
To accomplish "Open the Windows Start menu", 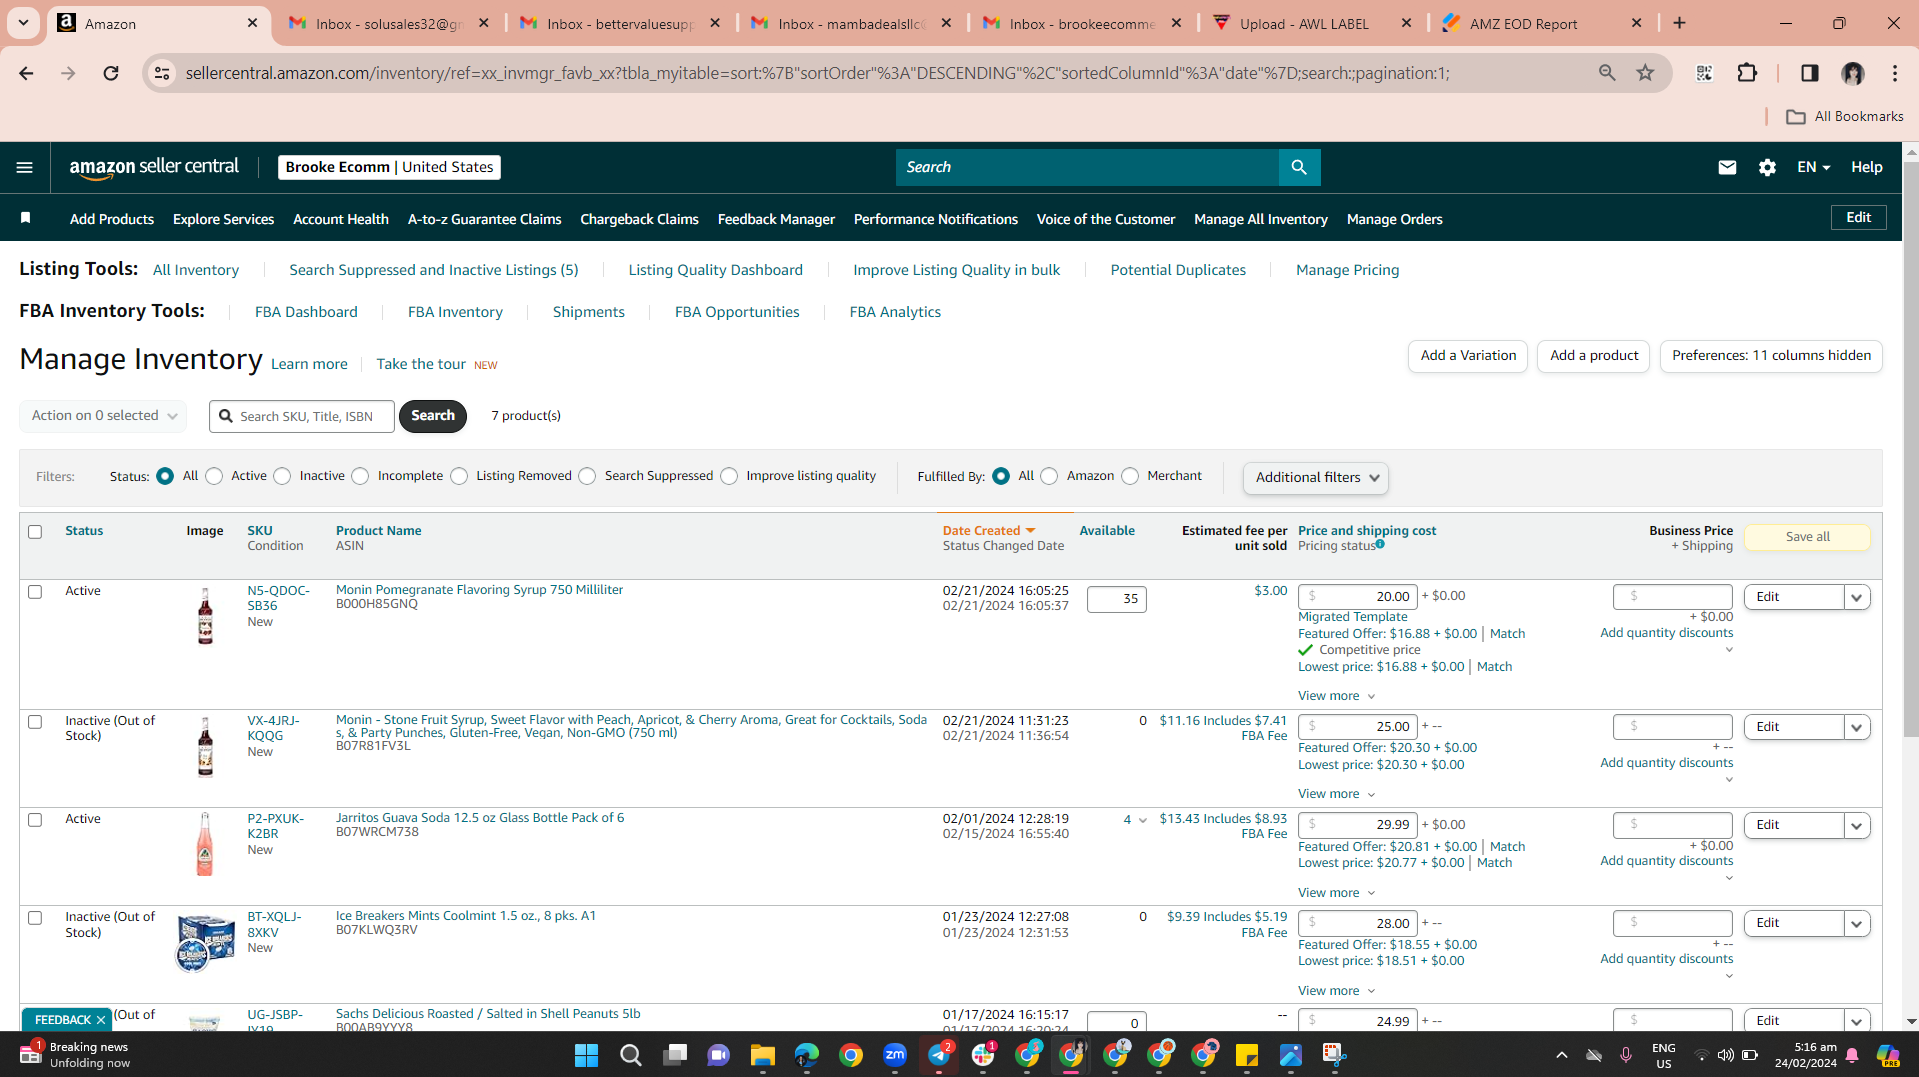I will pos(586,1055).
